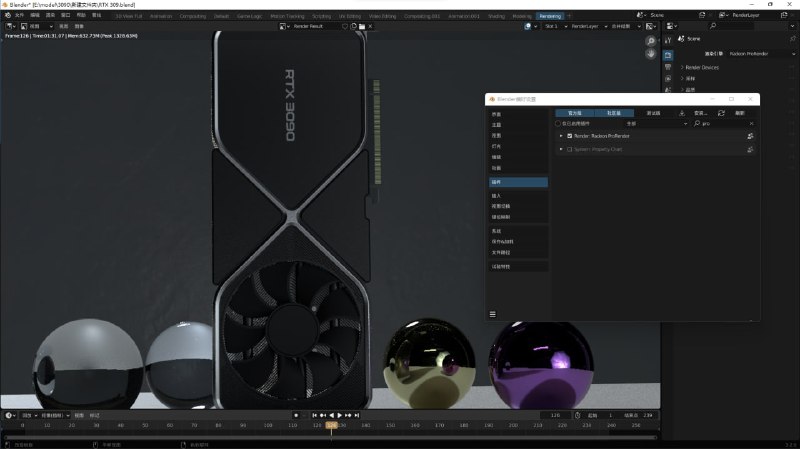Image resolution: width=800 pixels, height=449 pixels.
Task: Click the pan hand gizmo in image view
Action: [651, 54]
